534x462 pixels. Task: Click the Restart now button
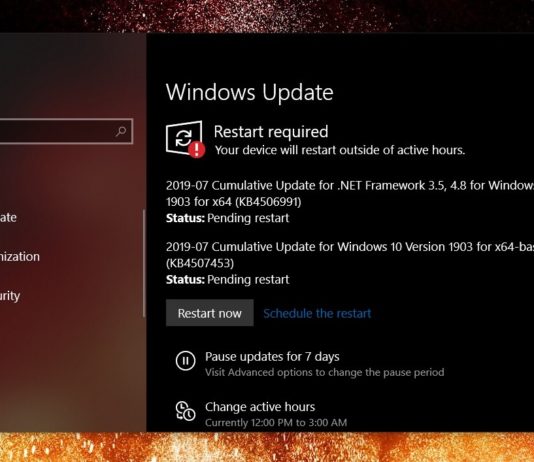[209, 313]
